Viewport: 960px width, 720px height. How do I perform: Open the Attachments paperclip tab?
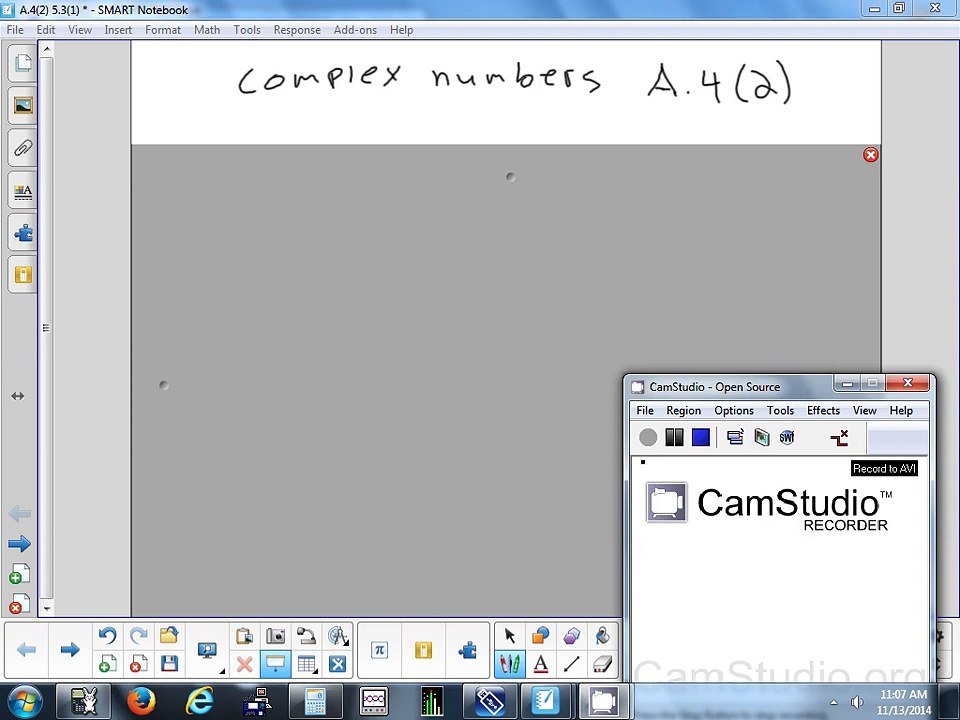[23, 148]
